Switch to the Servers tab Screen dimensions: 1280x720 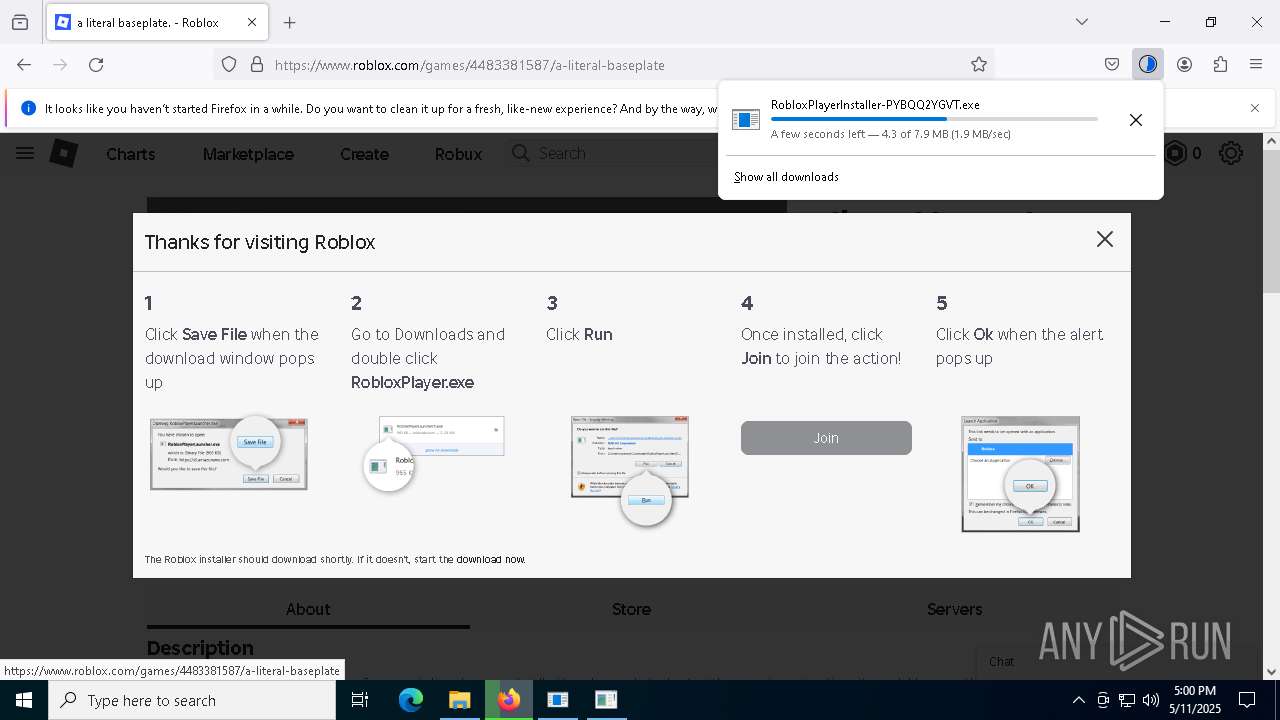[x=955, y=609]
